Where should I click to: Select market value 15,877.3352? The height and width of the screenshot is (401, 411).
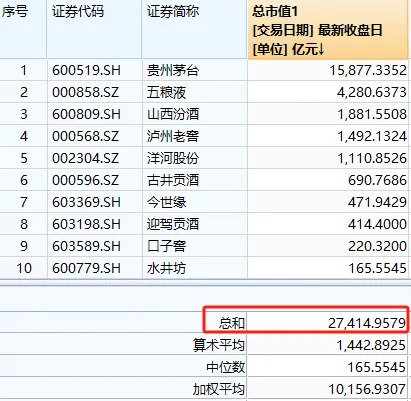click(x=368, y=70)
